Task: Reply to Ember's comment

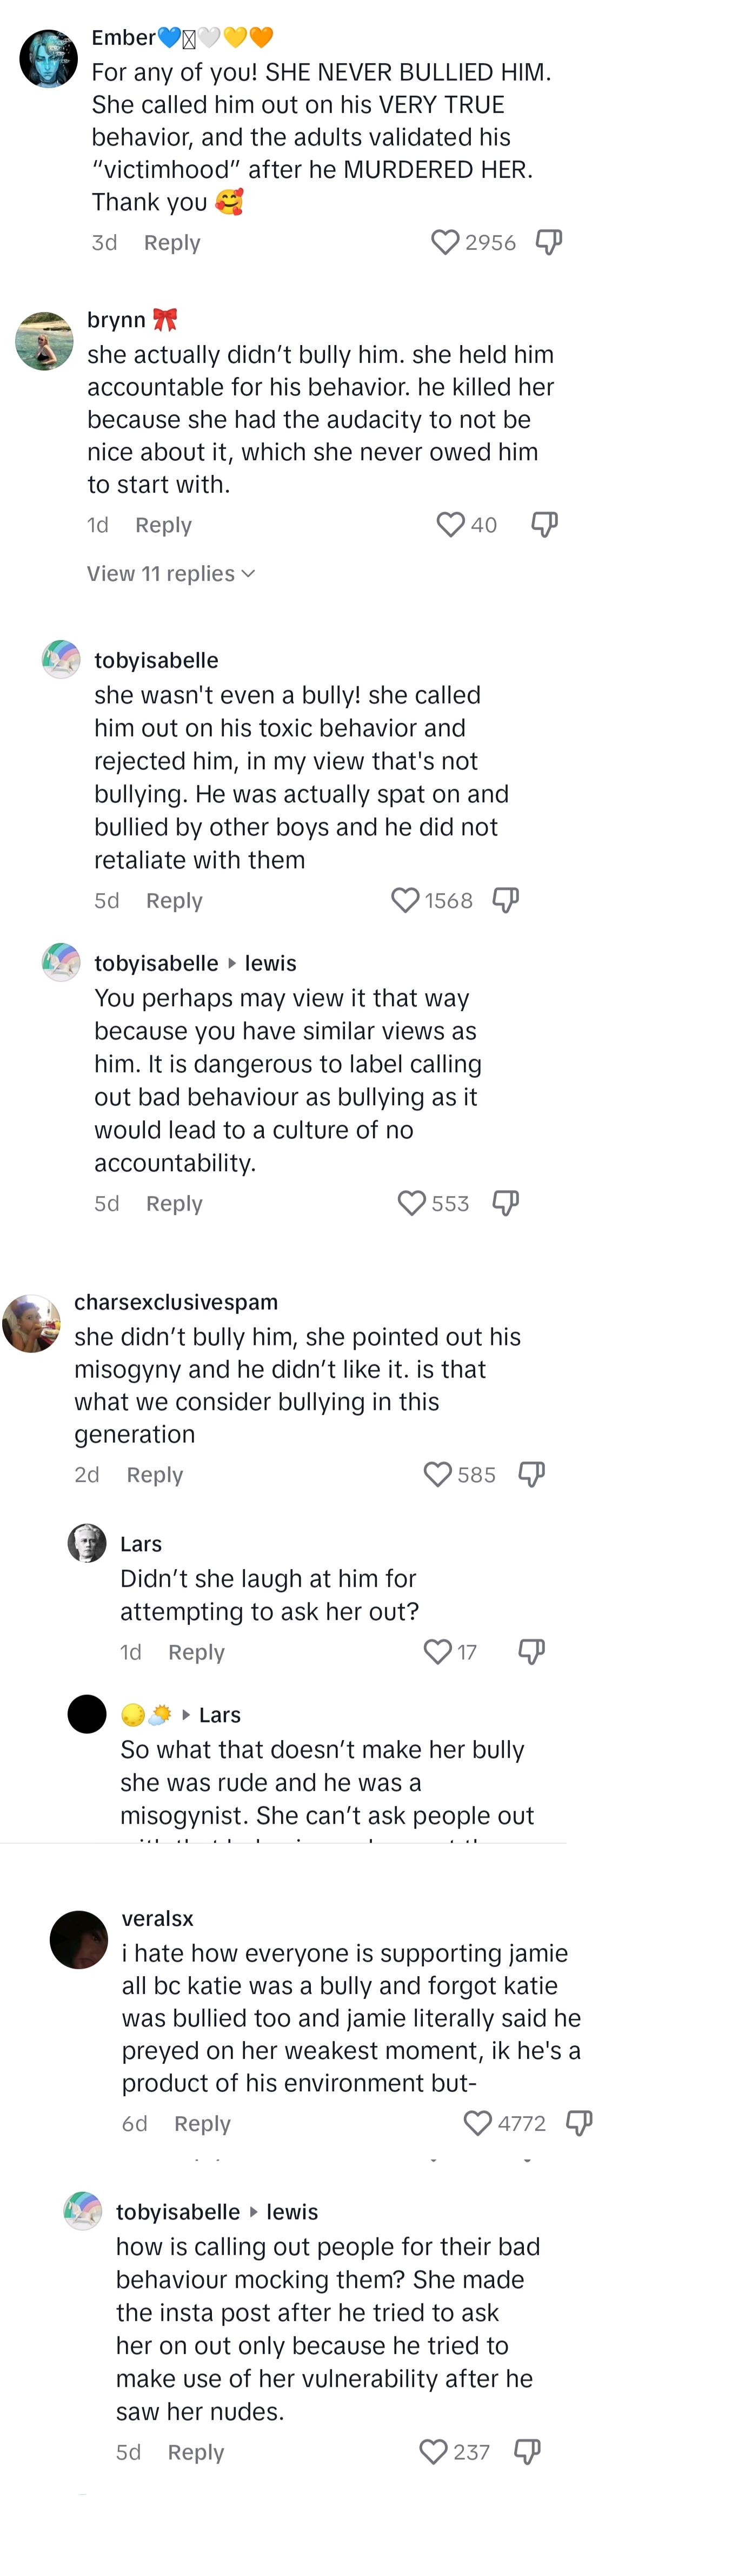Action: [x=172, y=243]
